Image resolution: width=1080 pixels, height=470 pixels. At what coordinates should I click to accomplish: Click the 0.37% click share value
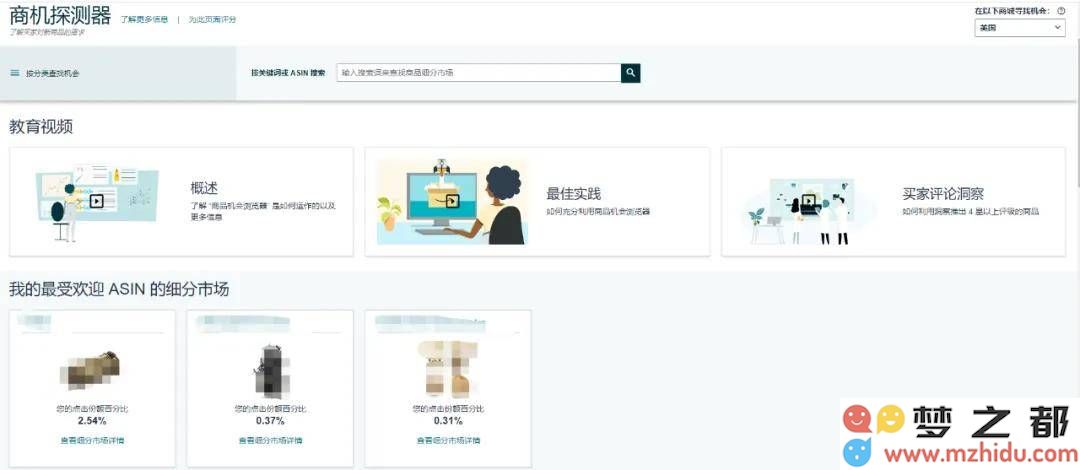click(x=270, y=420)
